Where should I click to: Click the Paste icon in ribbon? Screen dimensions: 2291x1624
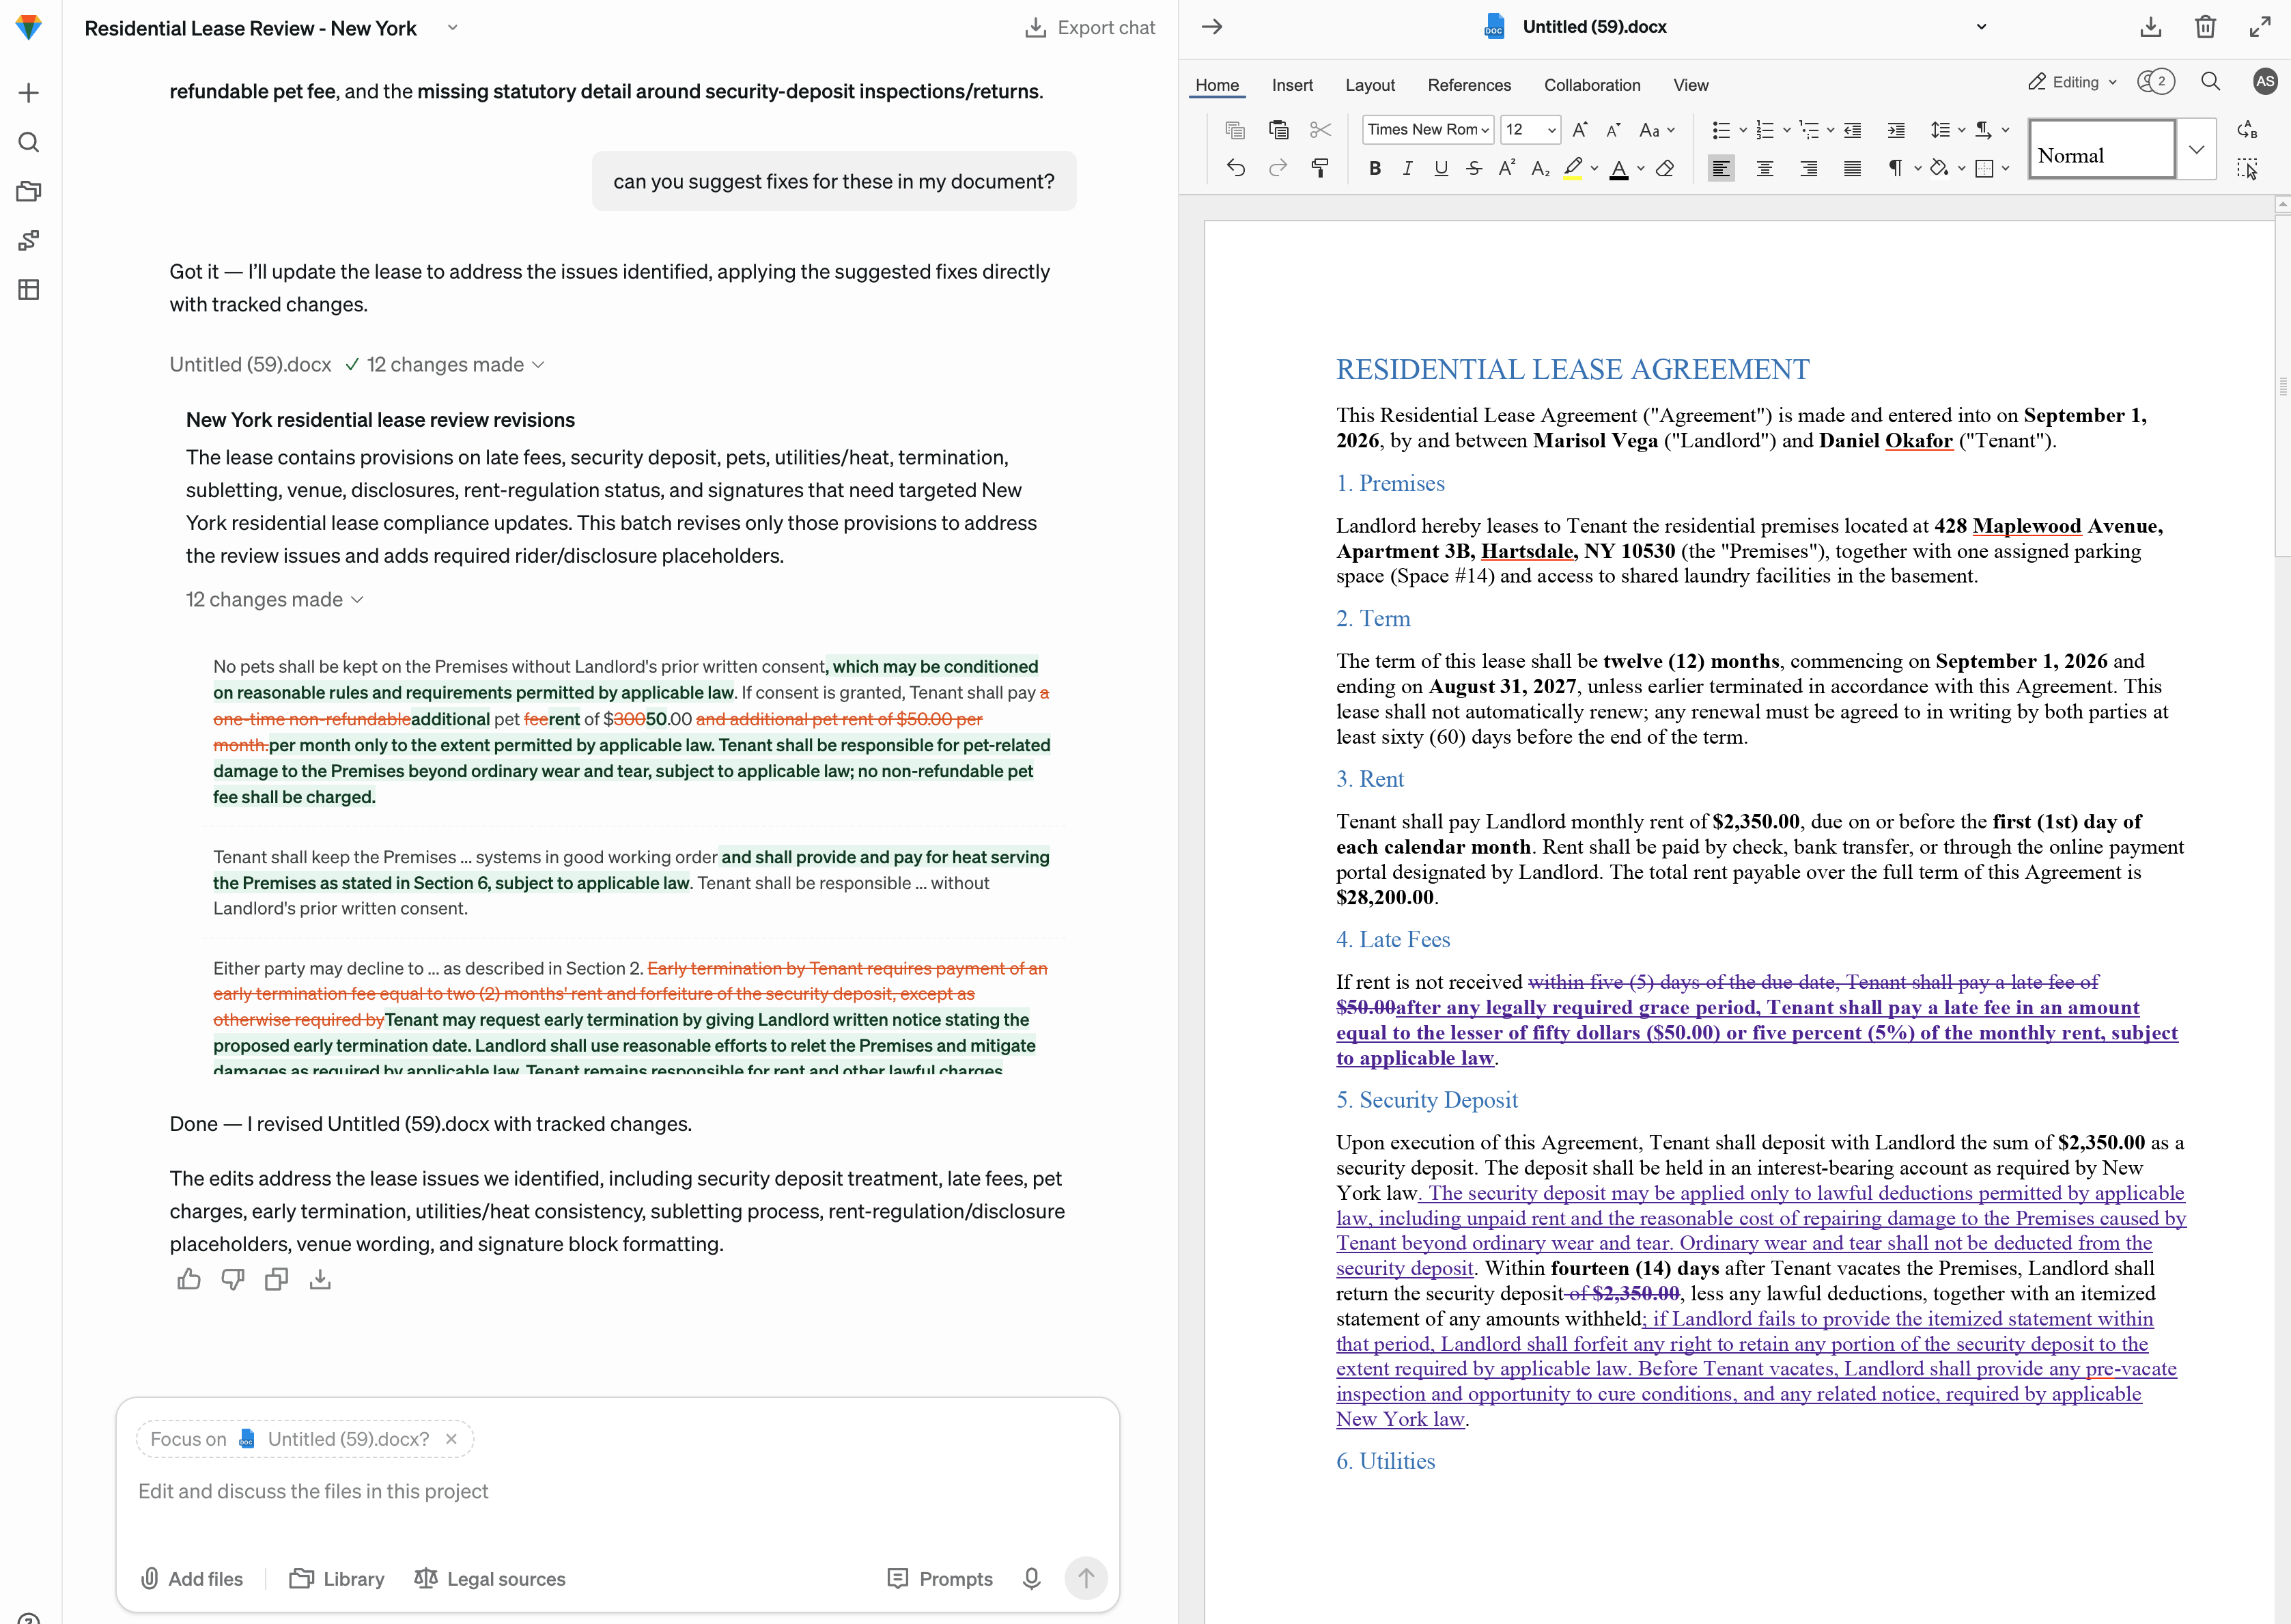[x=1278, y=129]
